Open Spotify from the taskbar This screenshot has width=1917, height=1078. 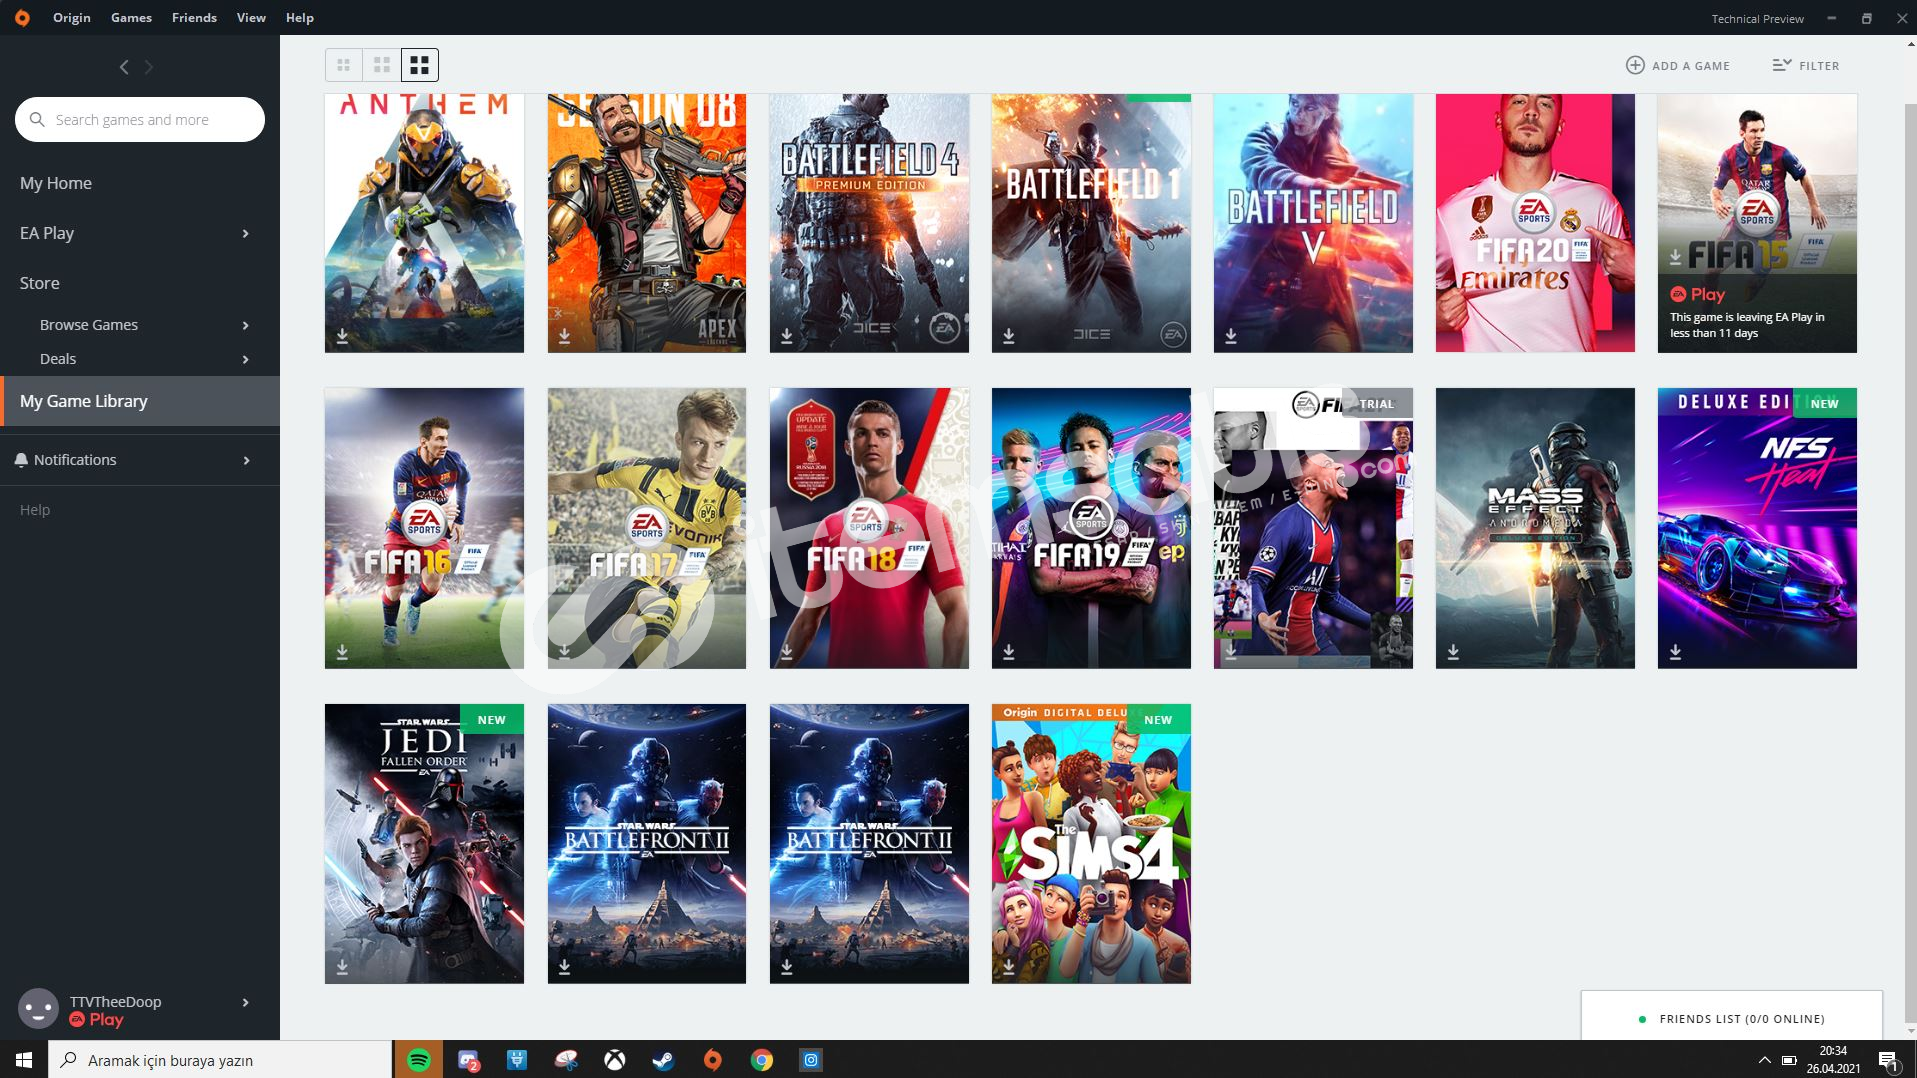419,1060
